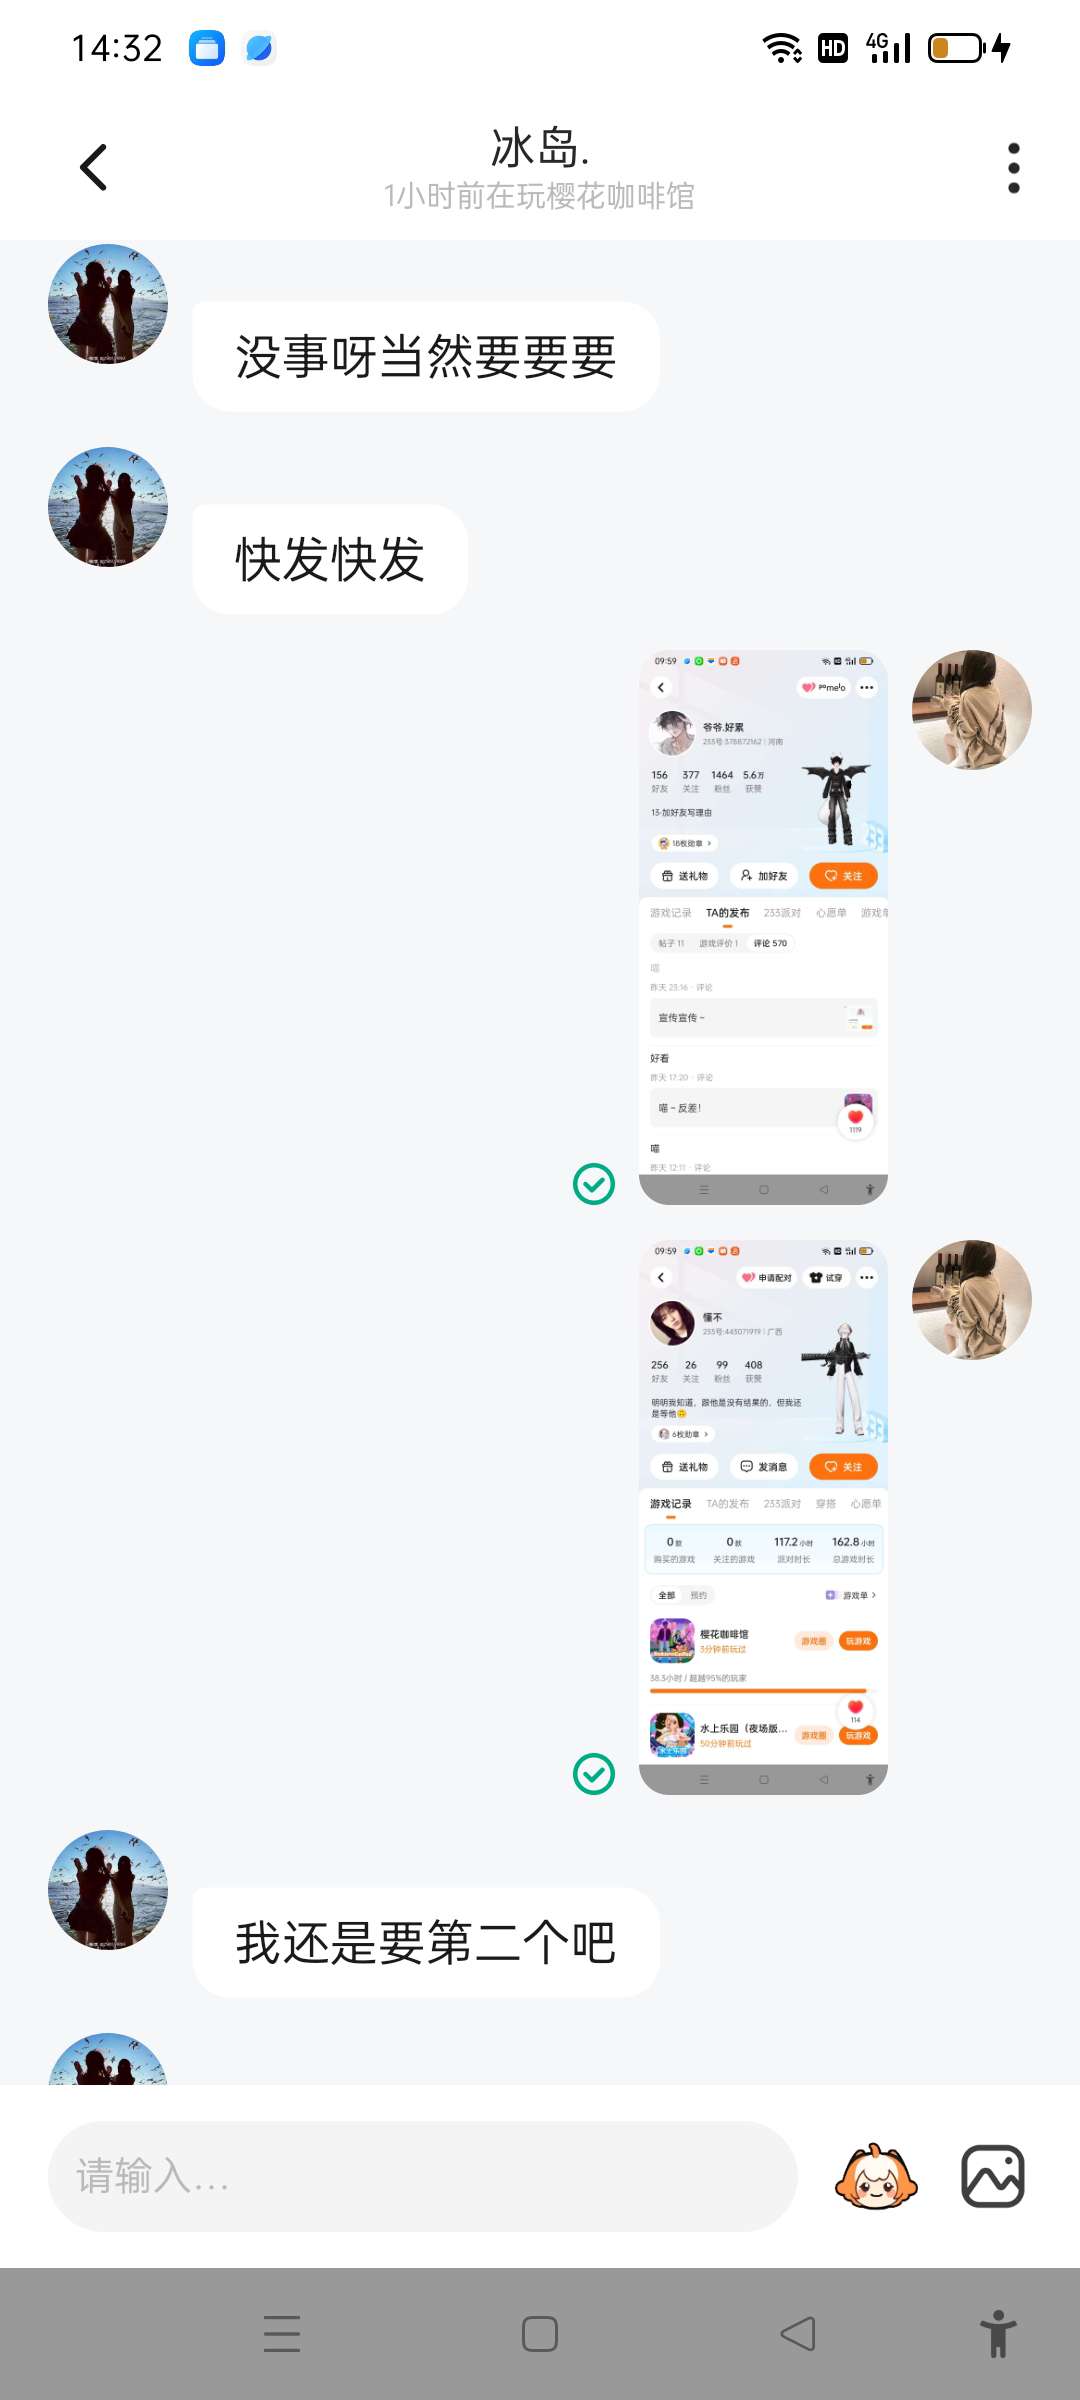Tap the back arrow in the chat header
Image resolution: width=1080 pixels, height=2400 pixels.
93,167
